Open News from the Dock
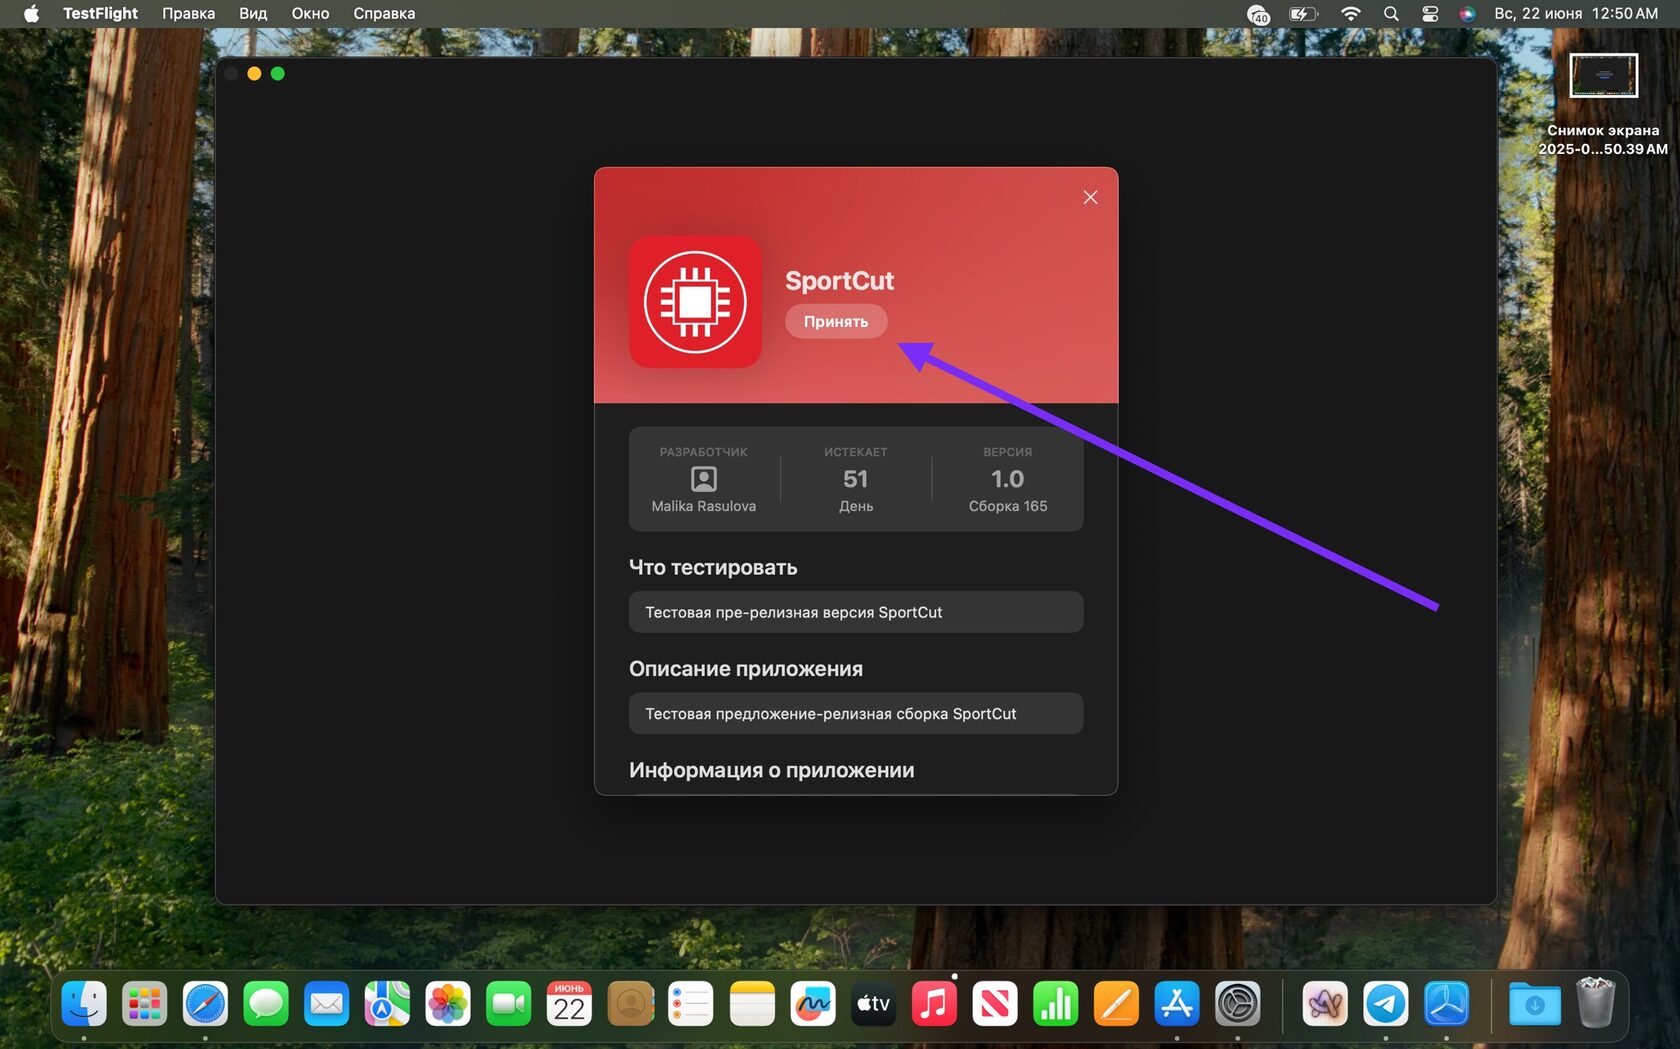The width and height of the screenshot is (1680, 1049). [995, 1003]
